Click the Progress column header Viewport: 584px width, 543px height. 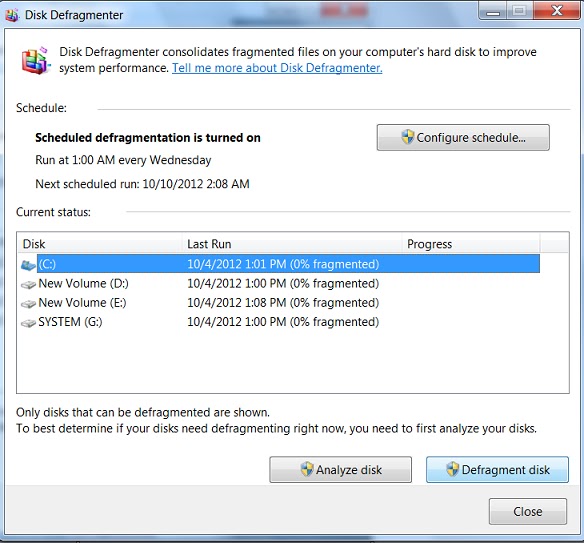point(471,244)
